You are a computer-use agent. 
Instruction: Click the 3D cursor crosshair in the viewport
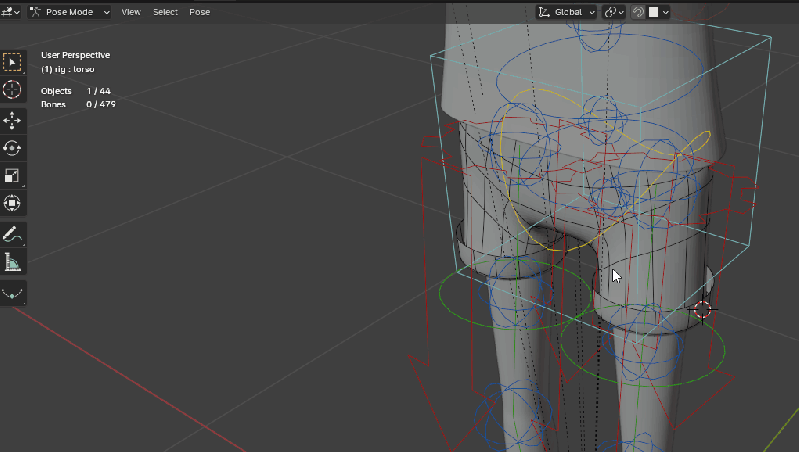pyautogui.click(x=702, y=309)
